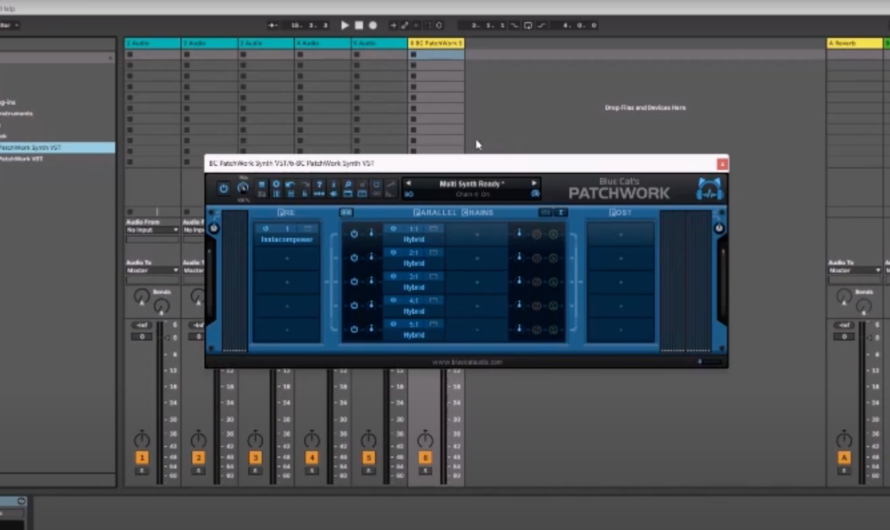Screen dimensions: 890x530
Task: Open the Hybrid plugin in slot 5:1
Action: pos(414,335)
